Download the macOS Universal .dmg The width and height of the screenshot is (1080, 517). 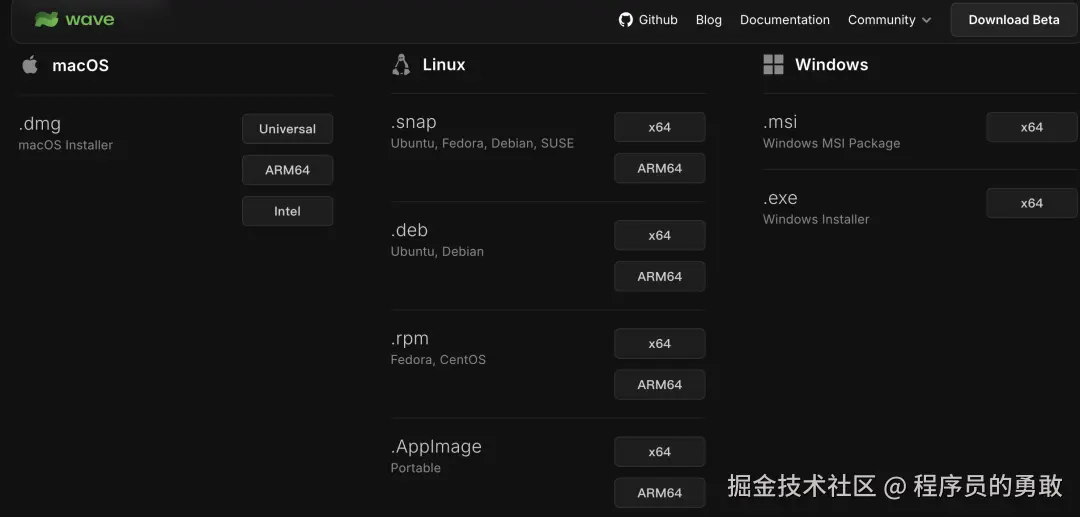coord(287,129)
